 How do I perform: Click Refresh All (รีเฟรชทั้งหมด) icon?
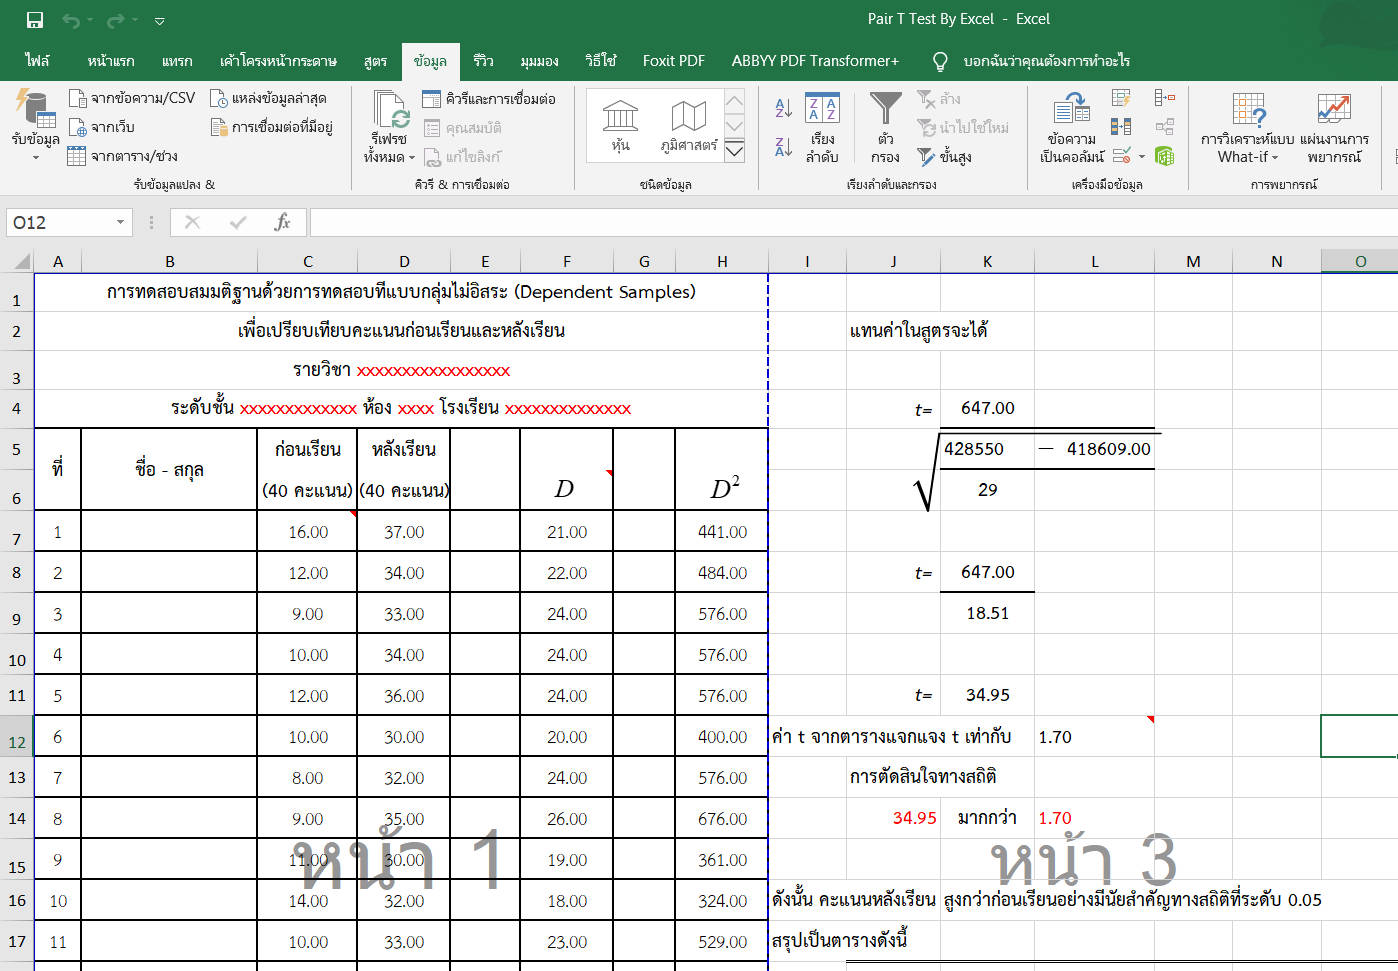(389, 110)
